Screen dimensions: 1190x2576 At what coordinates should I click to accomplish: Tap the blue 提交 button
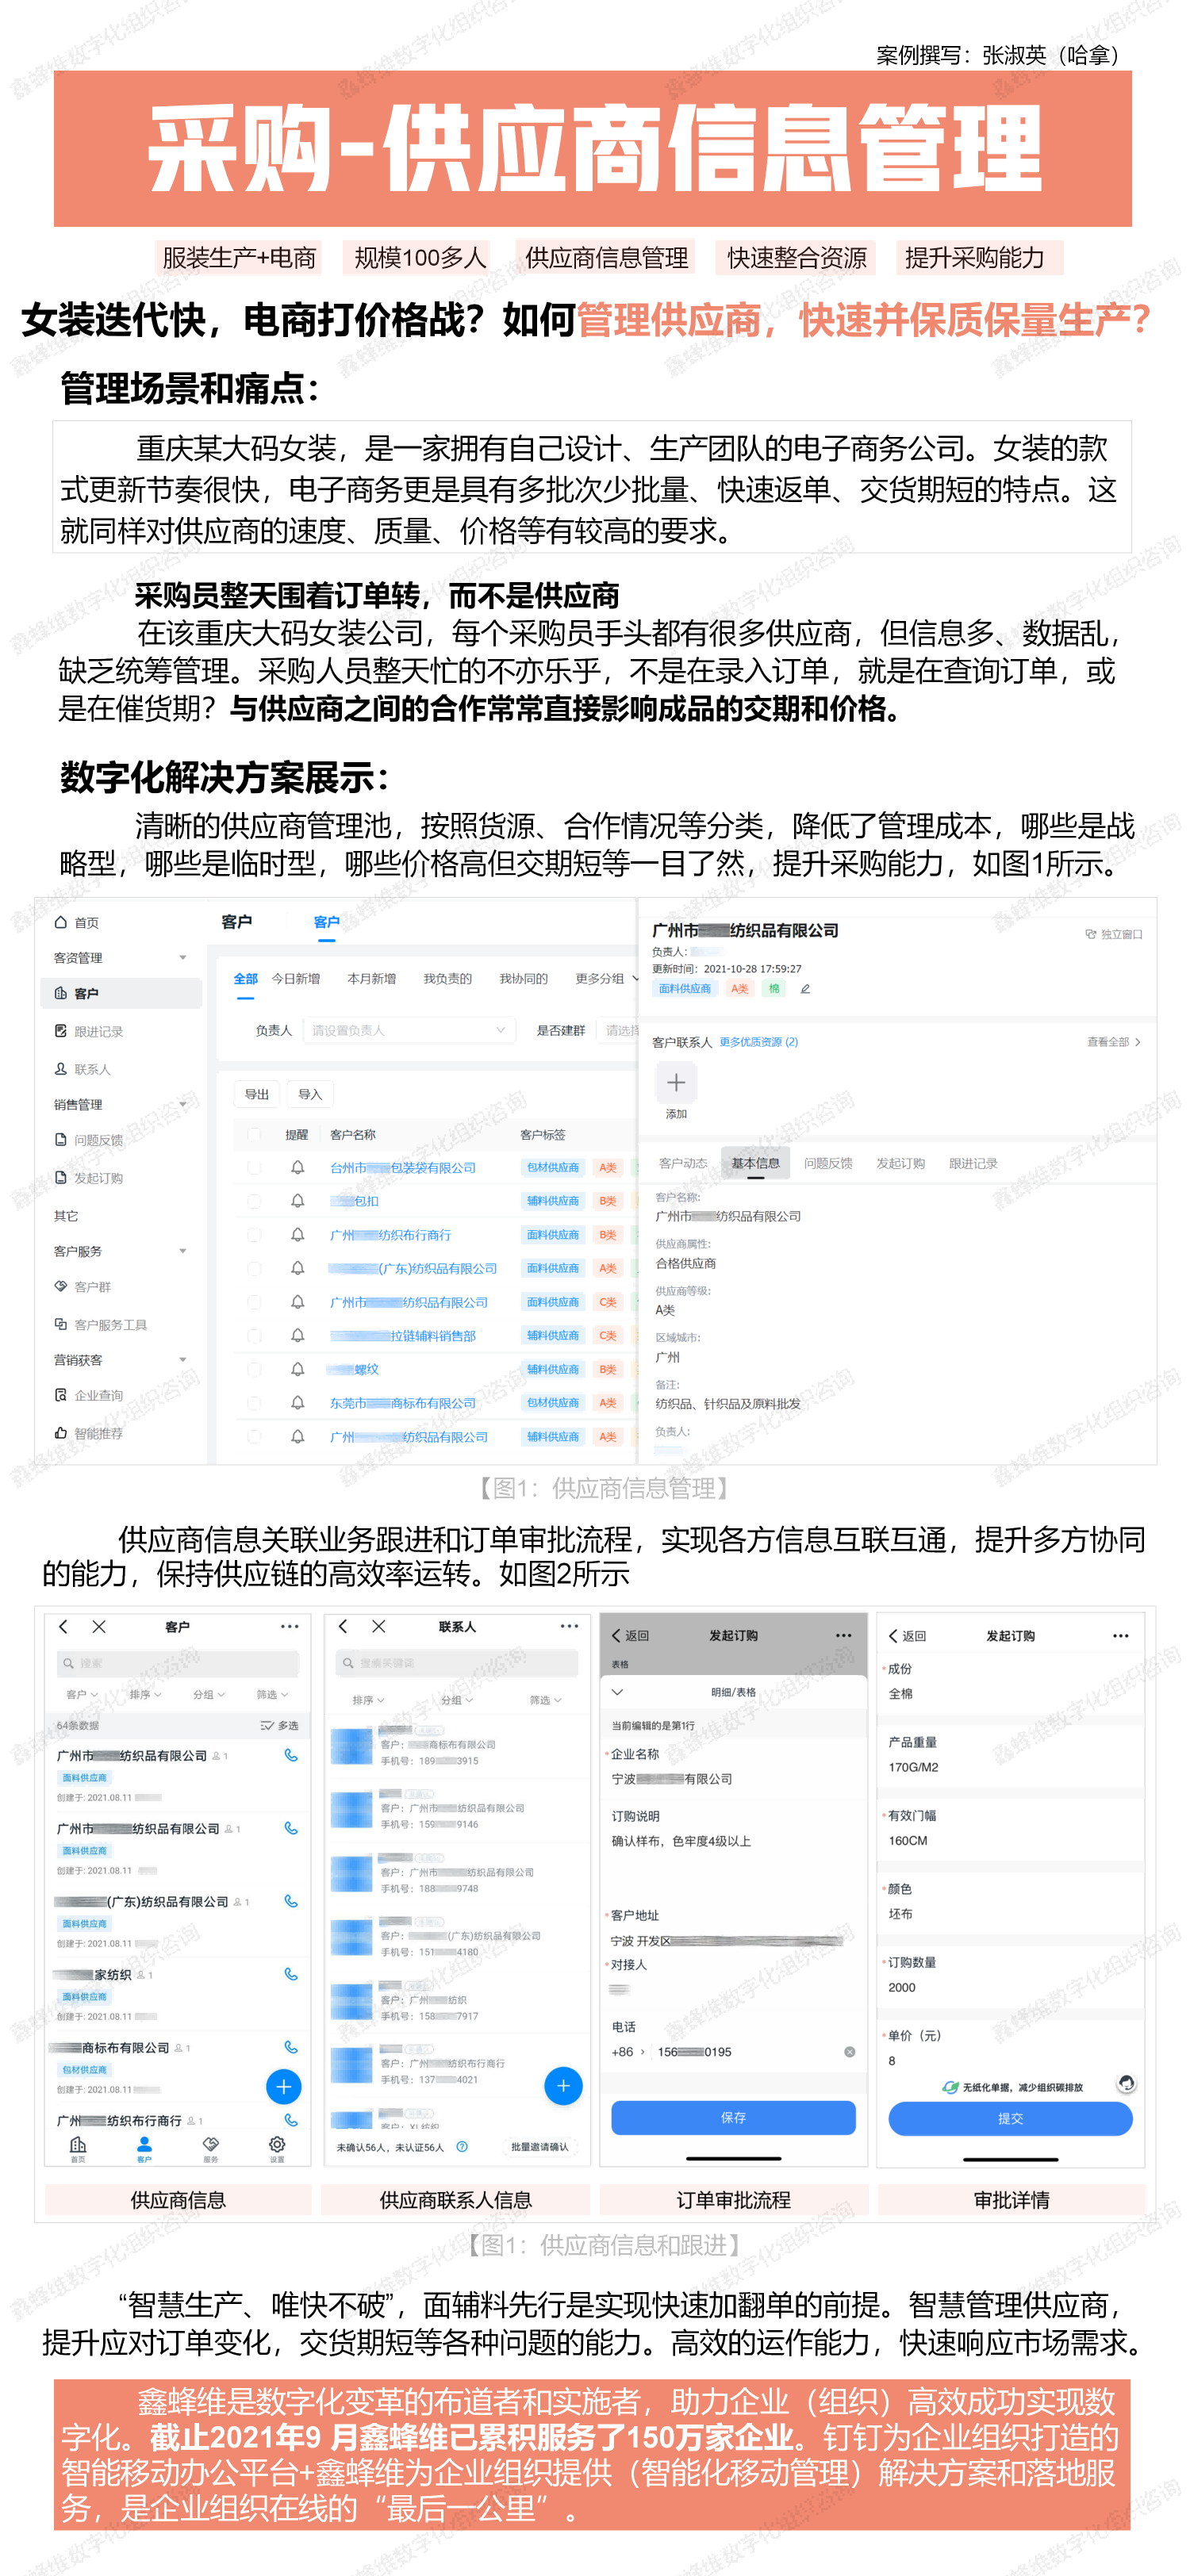[1010, 2118]
